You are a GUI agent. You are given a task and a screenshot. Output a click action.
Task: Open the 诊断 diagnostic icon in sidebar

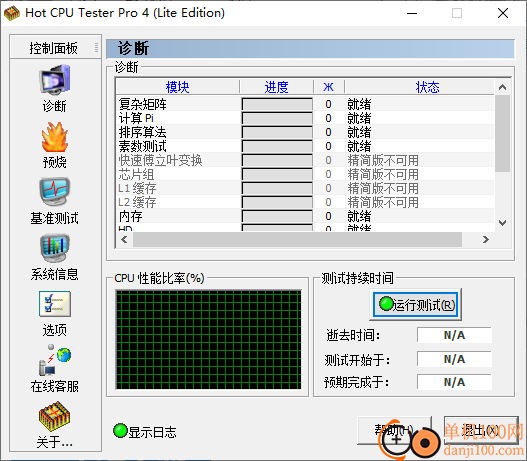[x=55, y=80]
